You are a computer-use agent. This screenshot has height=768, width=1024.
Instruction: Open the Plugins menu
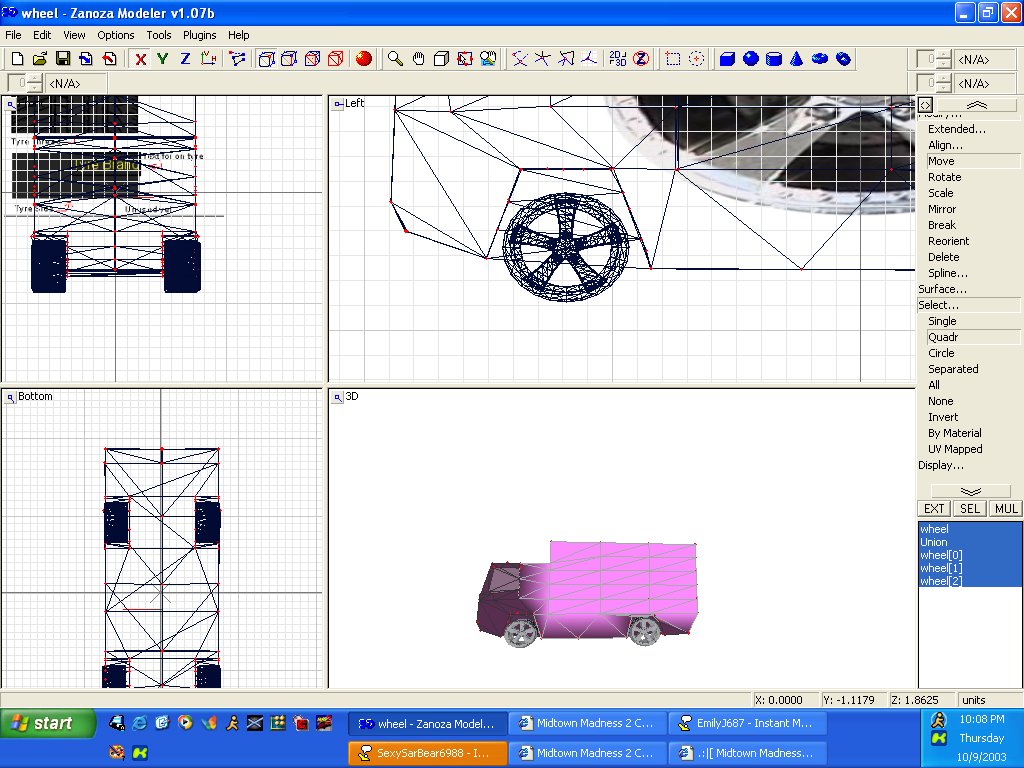pyautogui.click(x=200, y=35)
